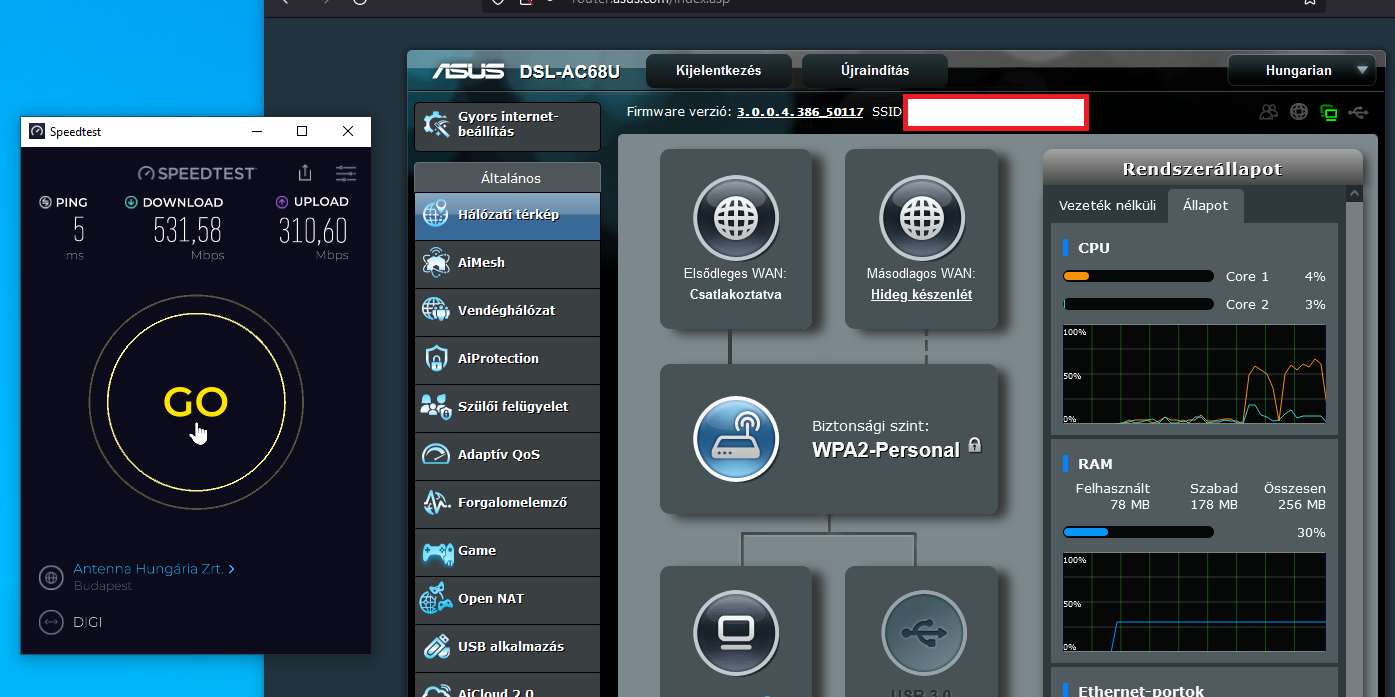The width and height of the screenshot is (1395, 697).
Task: Click the Speedtest logo text
Action: 197,174
